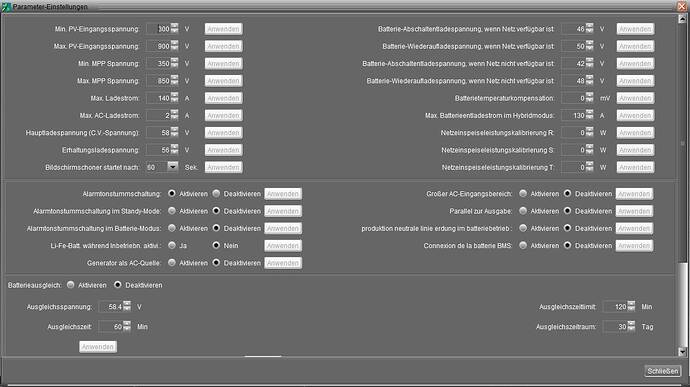Screen dimensions: 690x387
Task: Click the app icon in the title bar
Action: point(6,7)
